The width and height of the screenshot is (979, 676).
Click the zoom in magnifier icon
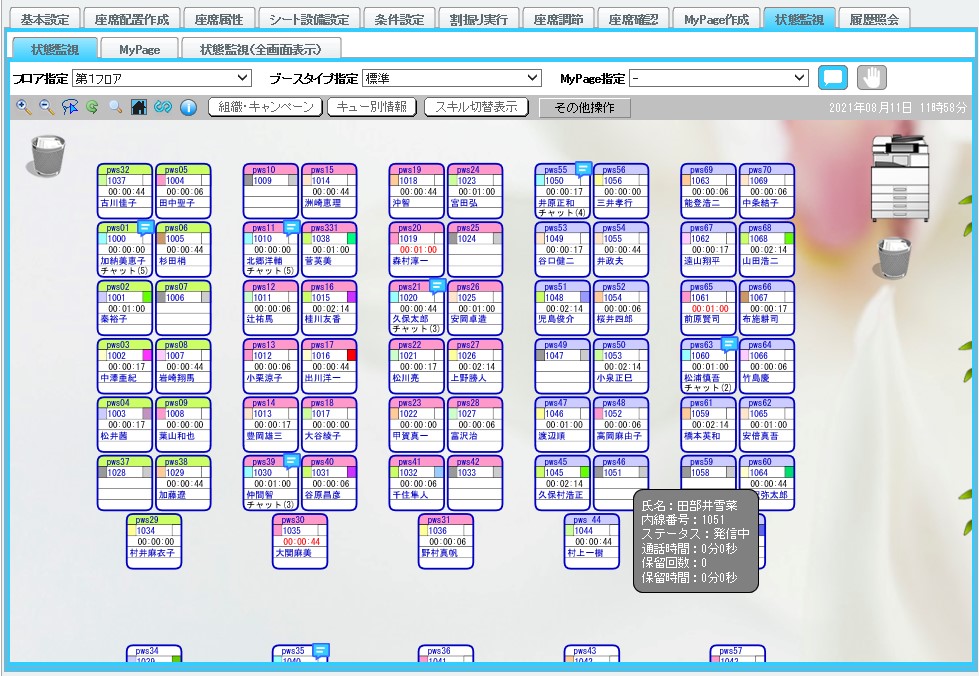pyautogui.click(x=24, y=107)
